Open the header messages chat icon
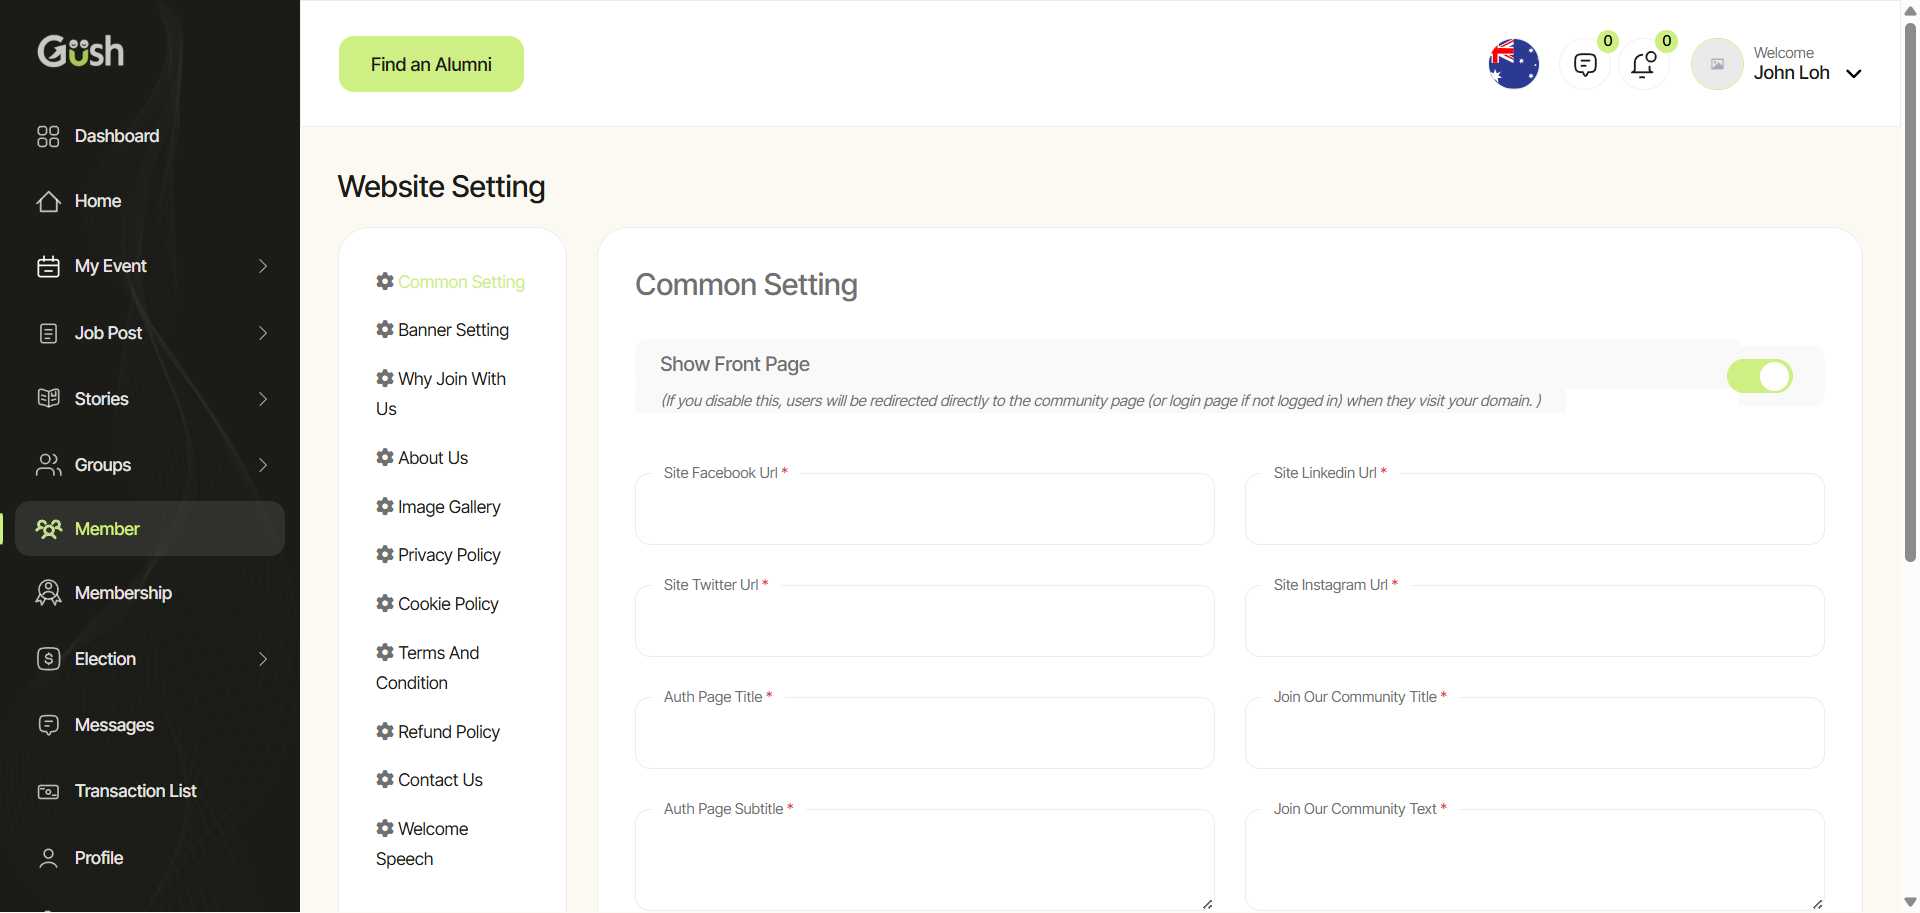Viewport: 1920px width, 913px height. (1585, 65)
